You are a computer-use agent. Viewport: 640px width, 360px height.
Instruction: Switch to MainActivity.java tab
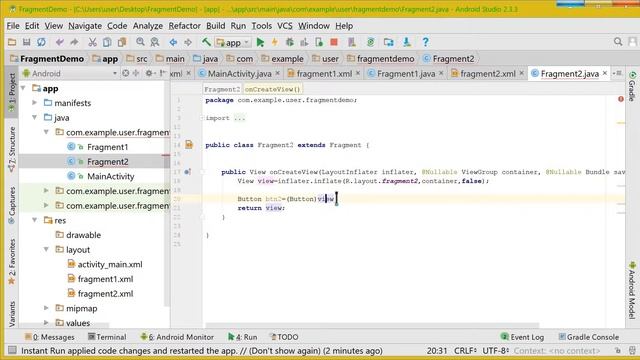239,73
